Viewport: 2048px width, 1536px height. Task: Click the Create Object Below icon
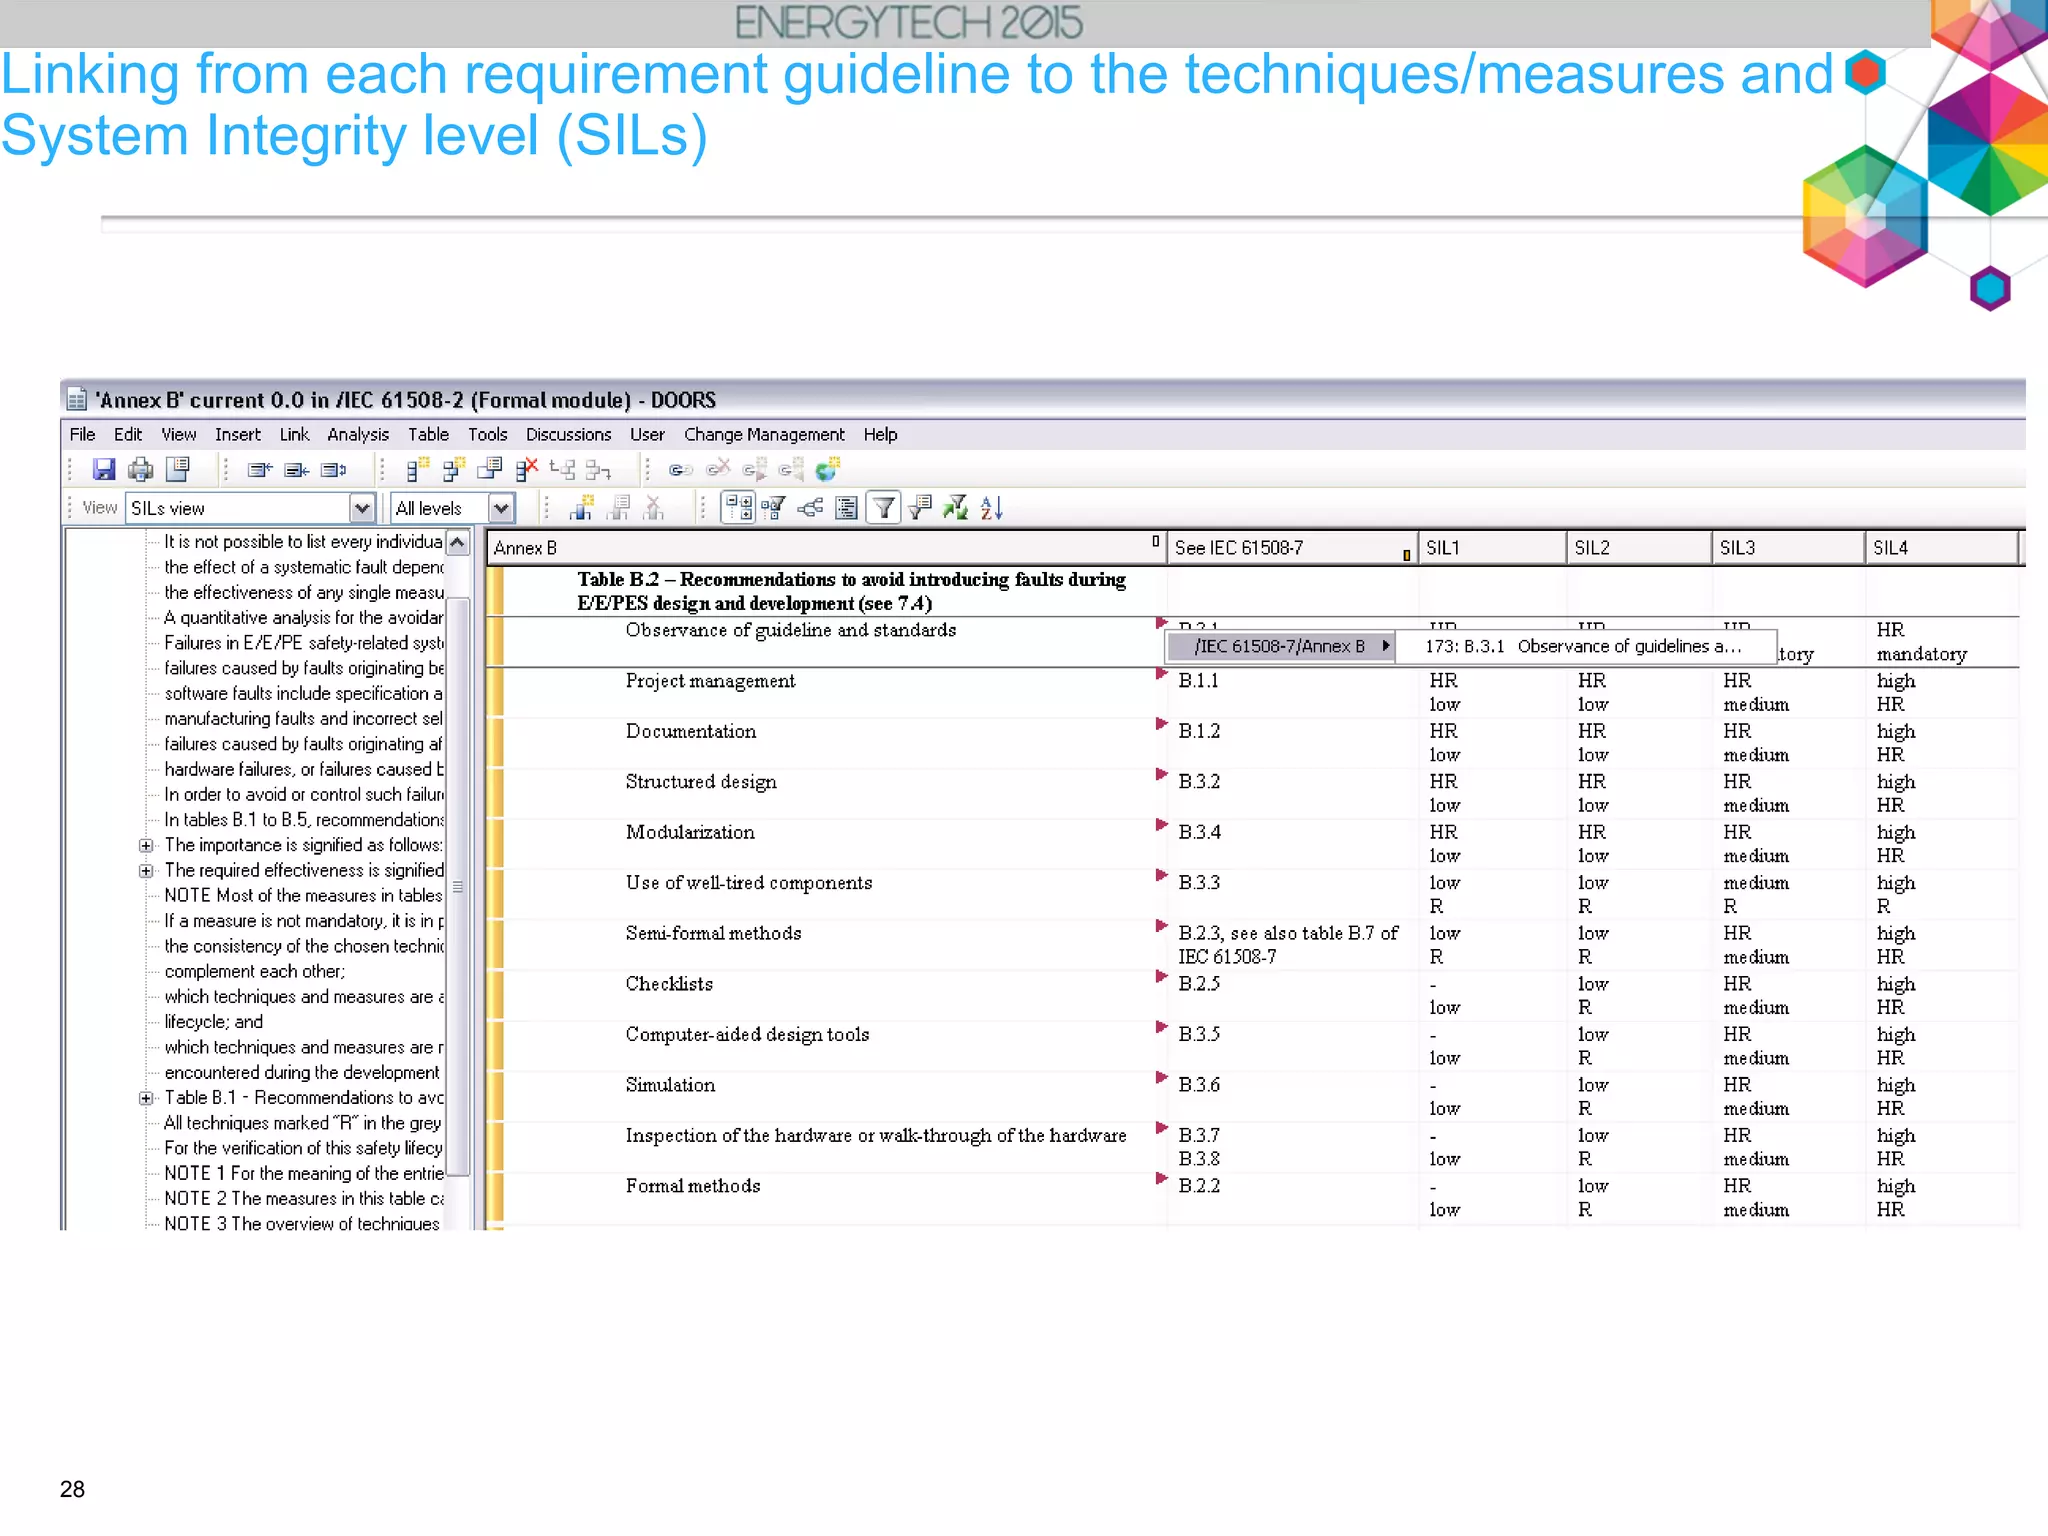pyautogui.click(x=453, y=469)
